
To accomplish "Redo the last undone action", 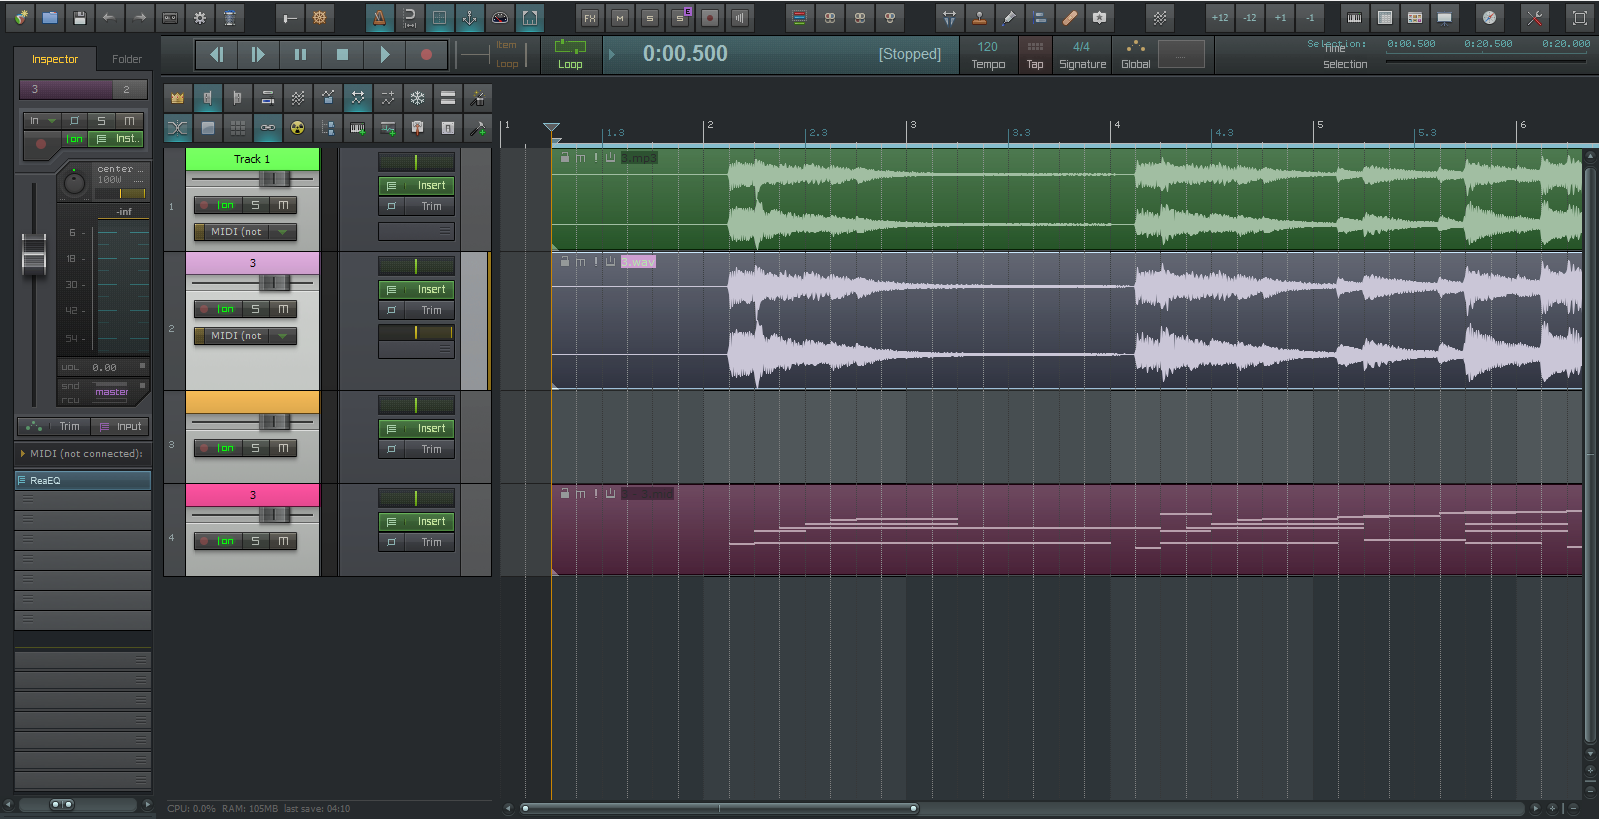I will coord(139,17).
